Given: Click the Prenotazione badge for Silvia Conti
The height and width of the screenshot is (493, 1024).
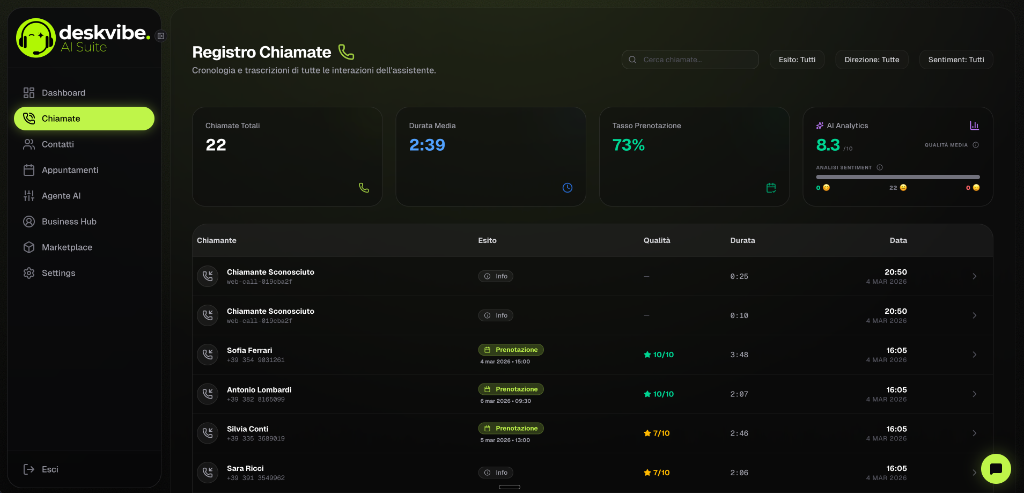Looking at the screenshot, I should (511, 428).
